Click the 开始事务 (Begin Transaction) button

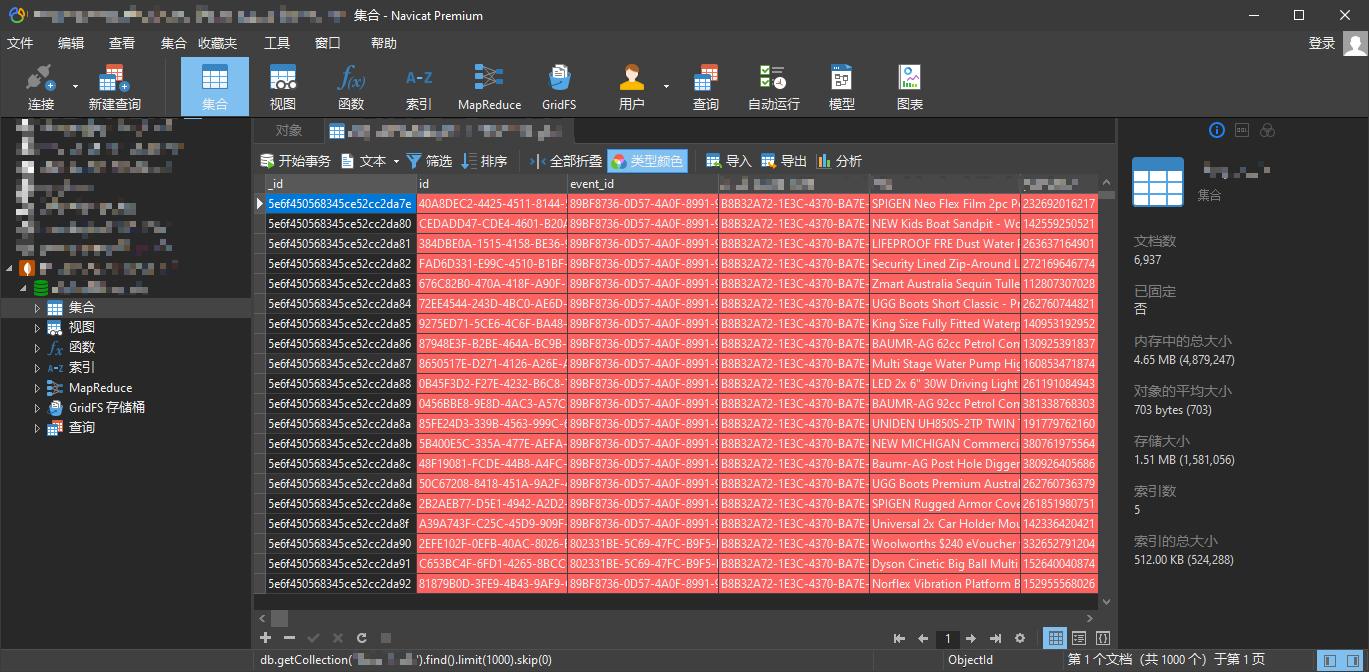coord(295,161)
